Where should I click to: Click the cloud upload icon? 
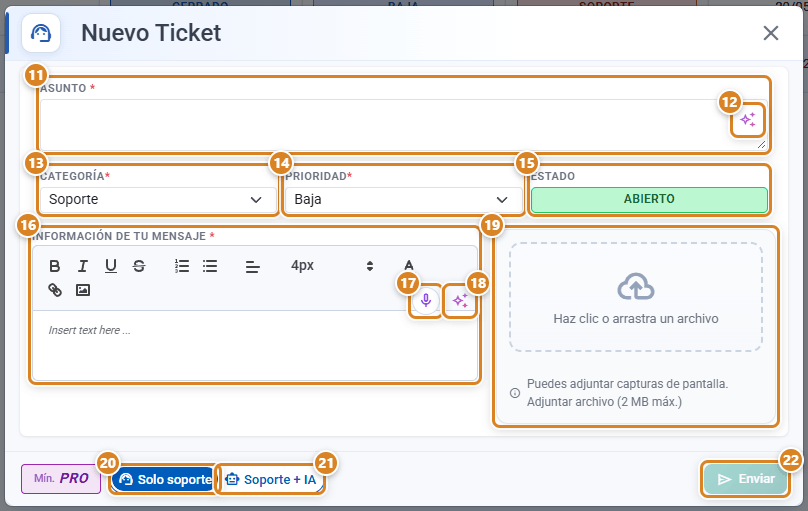click(x=636, y=286)
